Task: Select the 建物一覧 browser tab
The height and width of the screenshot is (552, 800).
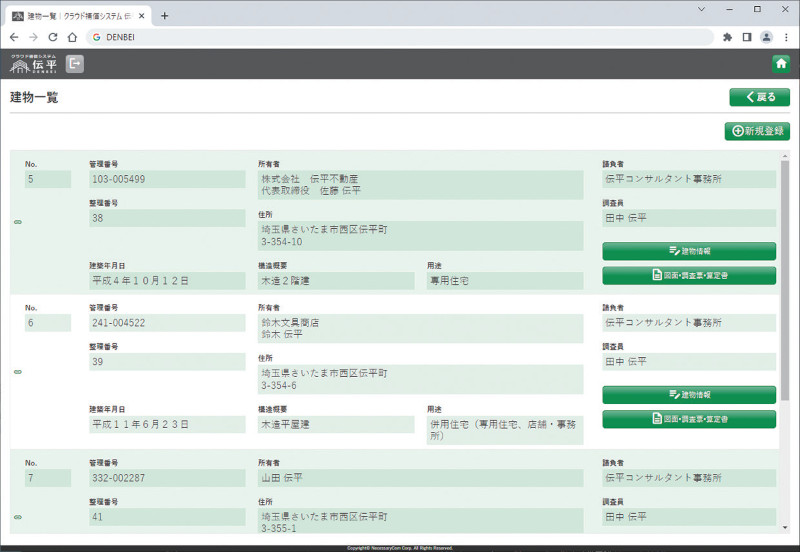Action: (80, 15)
